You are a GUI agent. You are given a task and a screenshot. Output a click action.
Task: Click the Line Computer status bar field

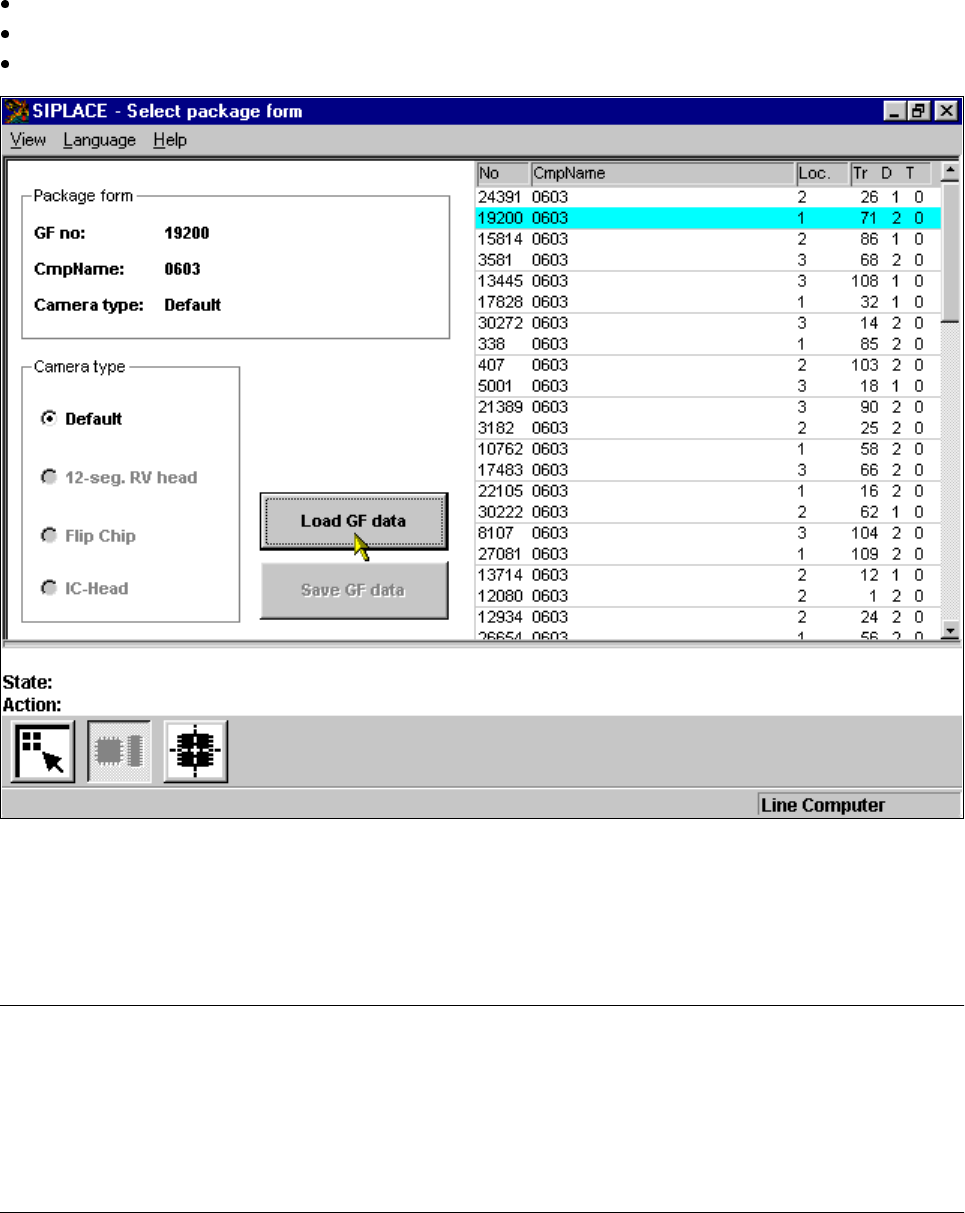pyautogui.click(x=859, y=805)
